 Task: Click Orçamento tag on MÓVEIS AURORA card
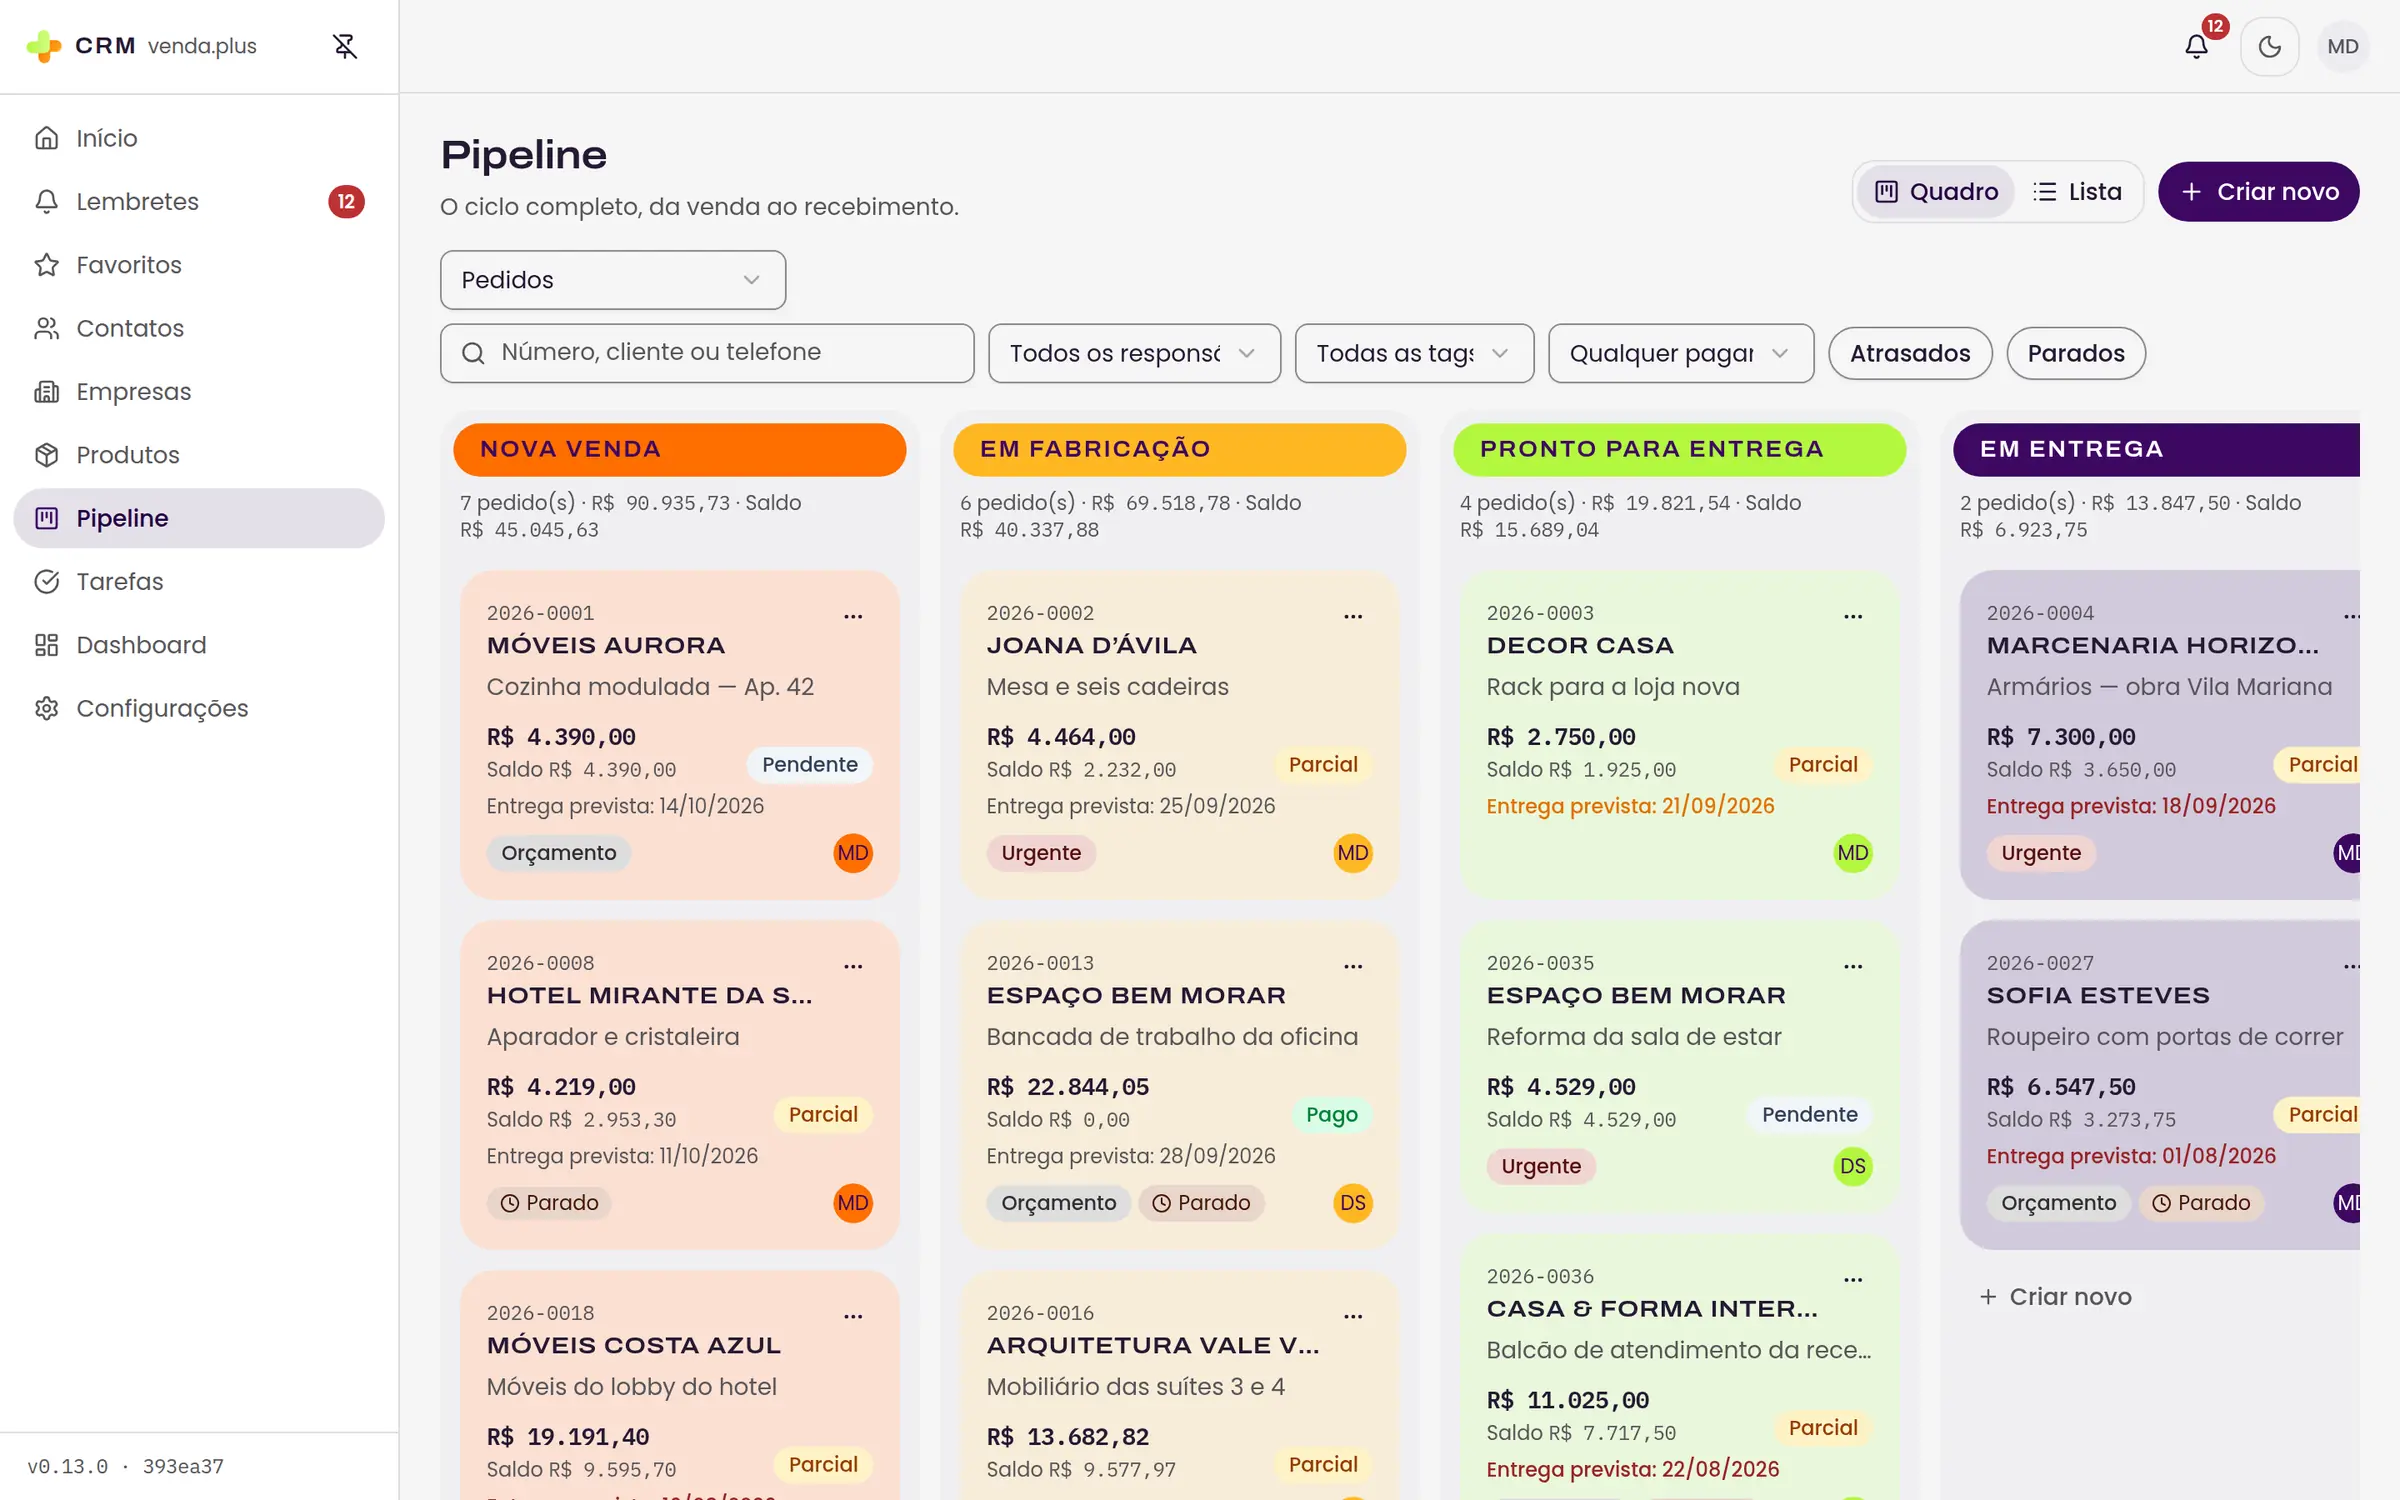[559, 853]
